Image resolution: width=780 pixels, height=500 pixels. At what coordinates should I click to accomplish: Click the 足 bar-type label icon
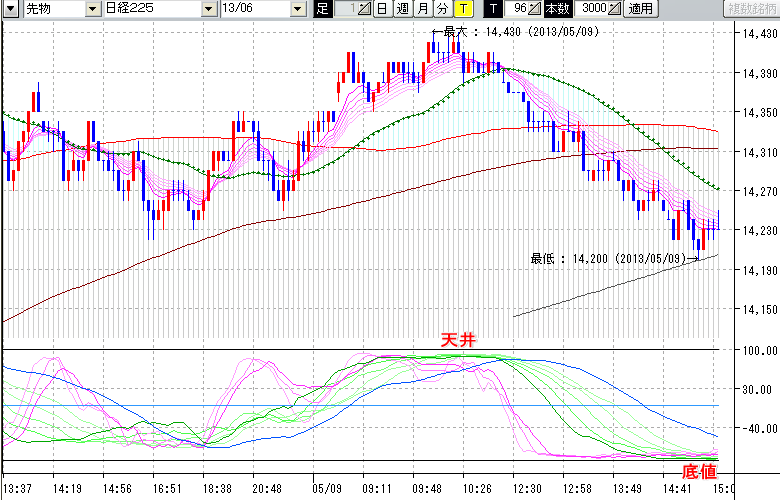pos(322,9)
